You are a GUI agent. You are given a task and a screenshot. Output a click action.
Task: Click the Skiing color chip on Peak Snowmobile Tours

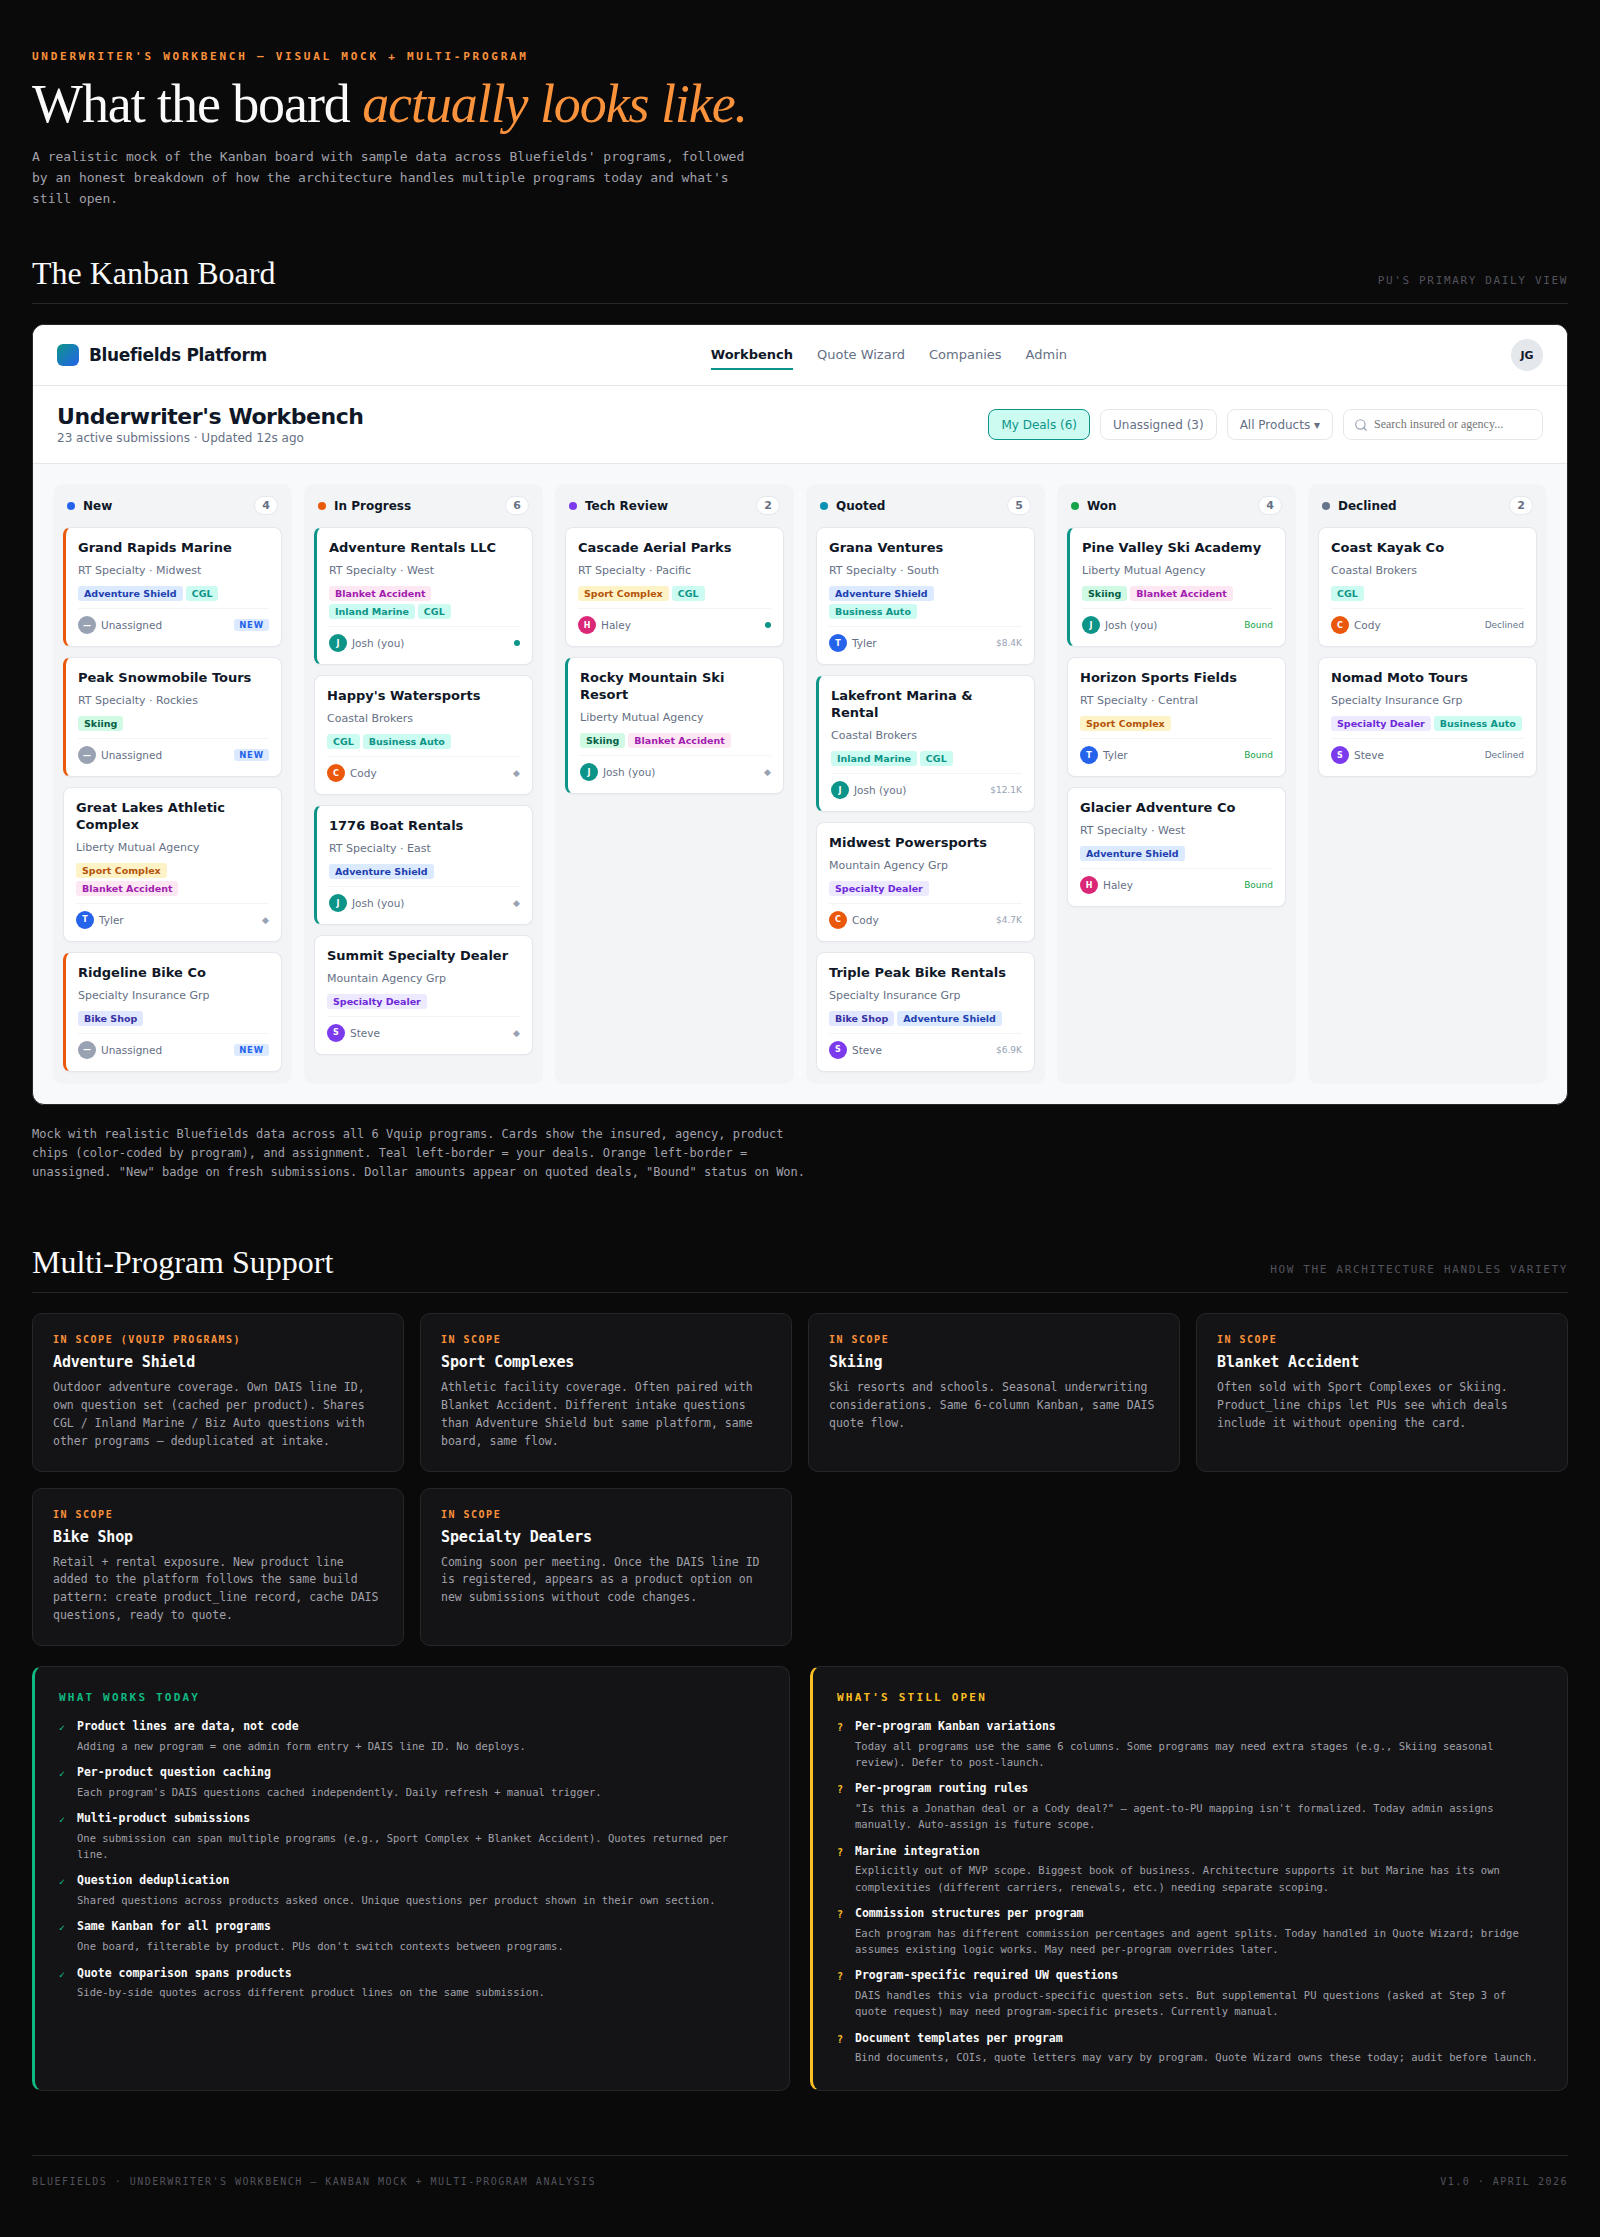click(99, 723)
